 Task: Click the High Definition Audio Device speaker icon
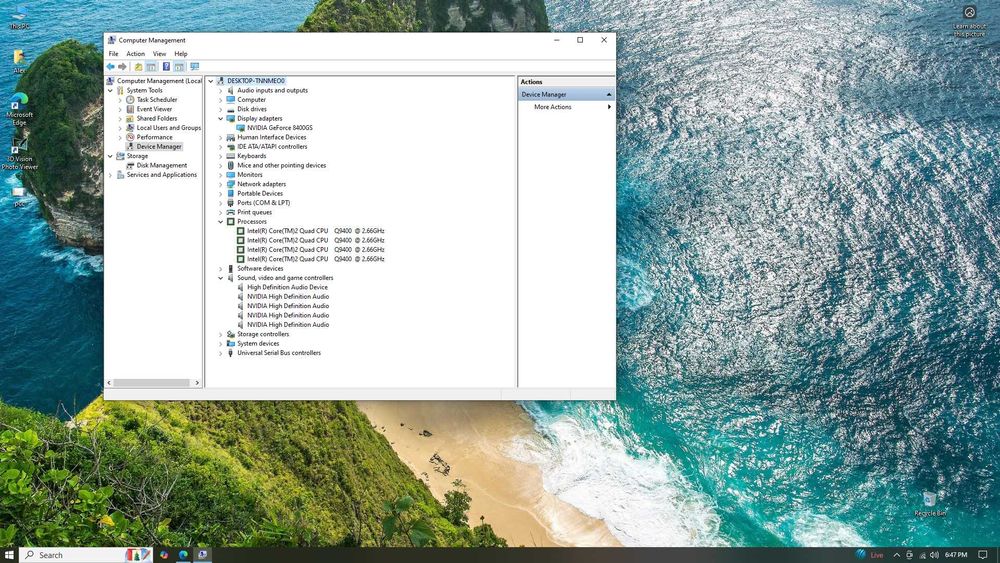[240, 287]
